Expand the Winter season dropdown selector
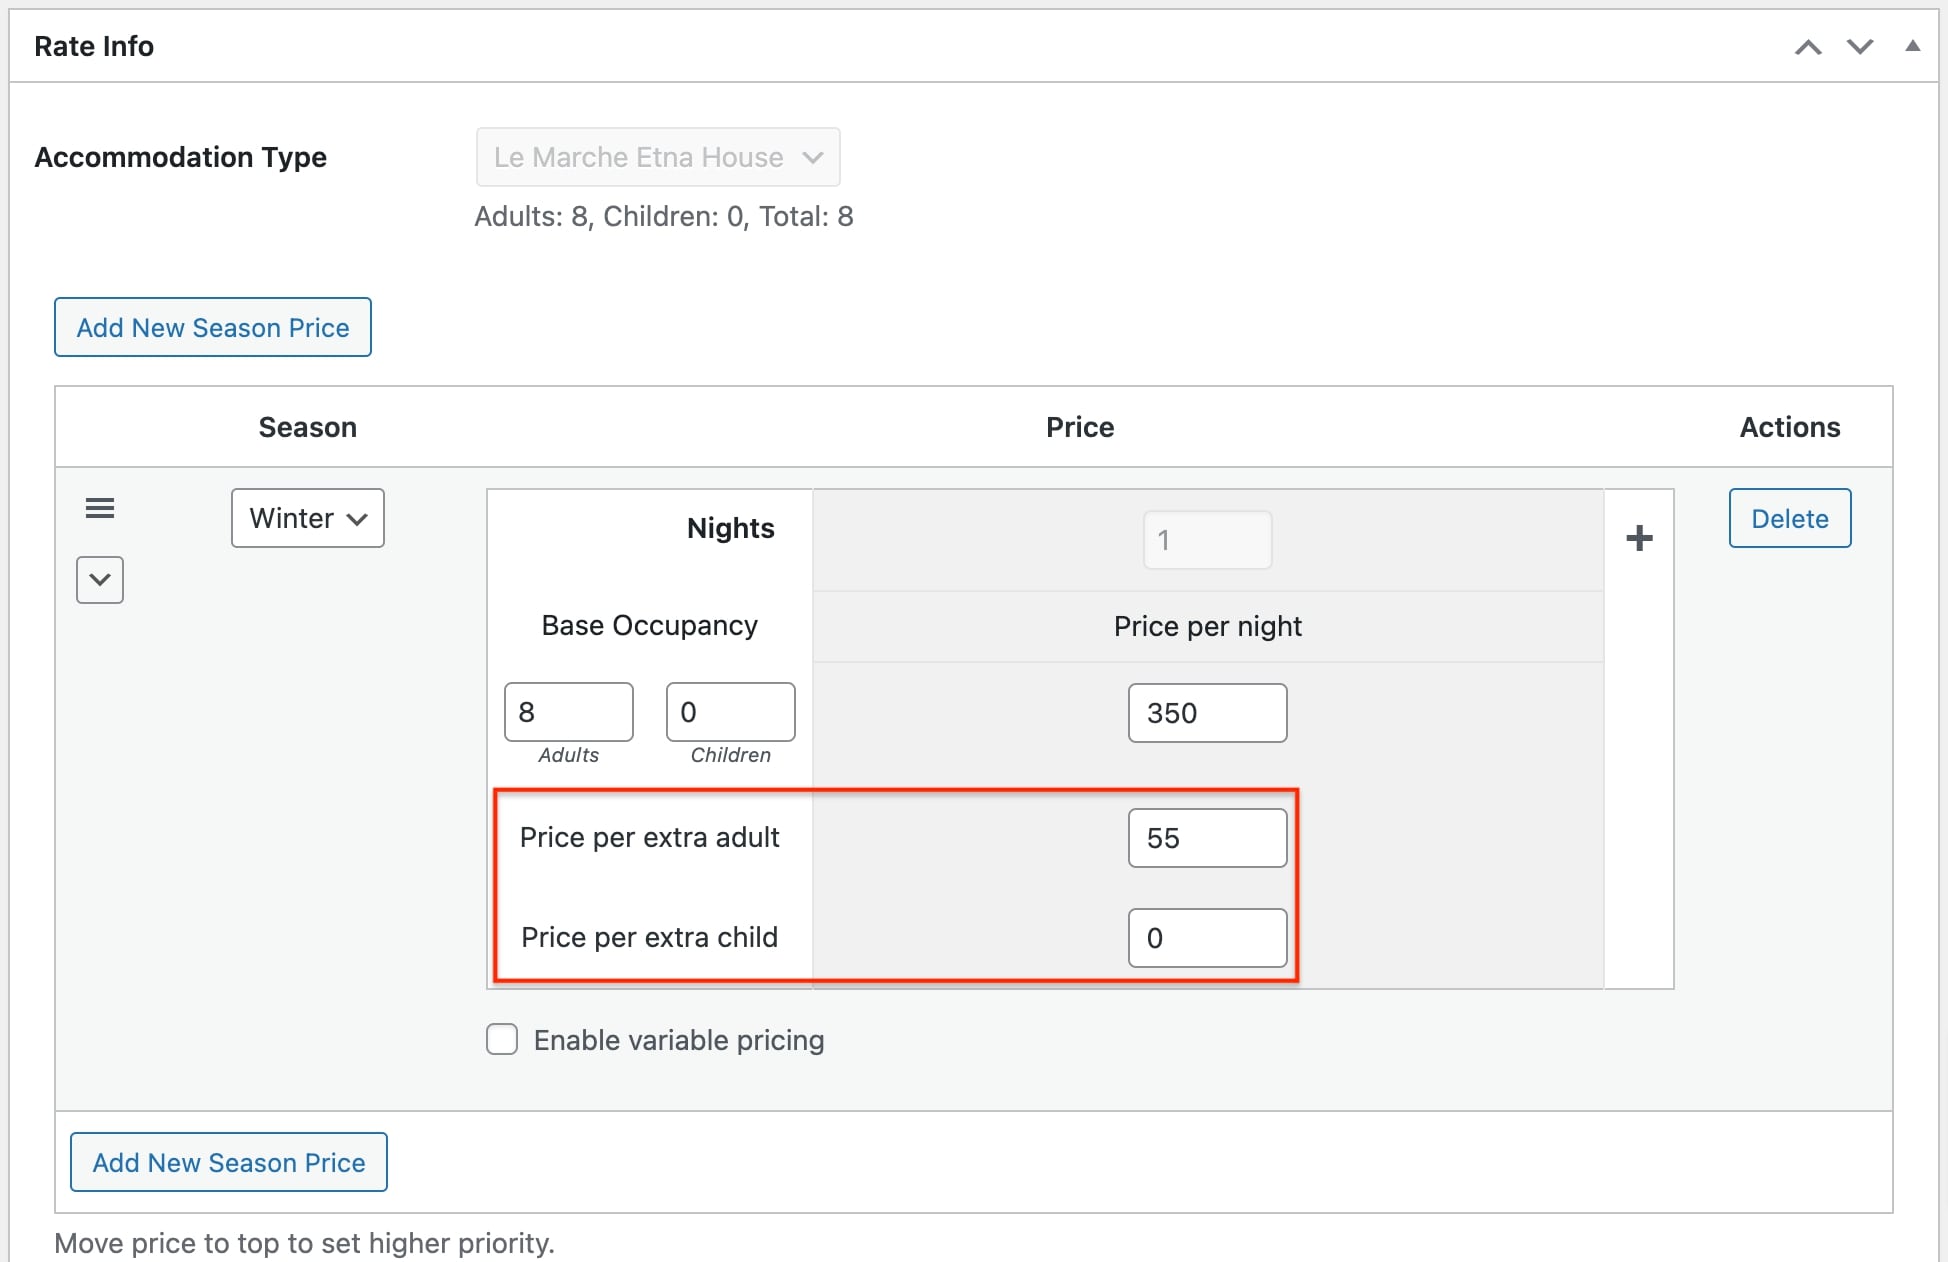This screenshot has height=1262, width=1948. (307, 517)
